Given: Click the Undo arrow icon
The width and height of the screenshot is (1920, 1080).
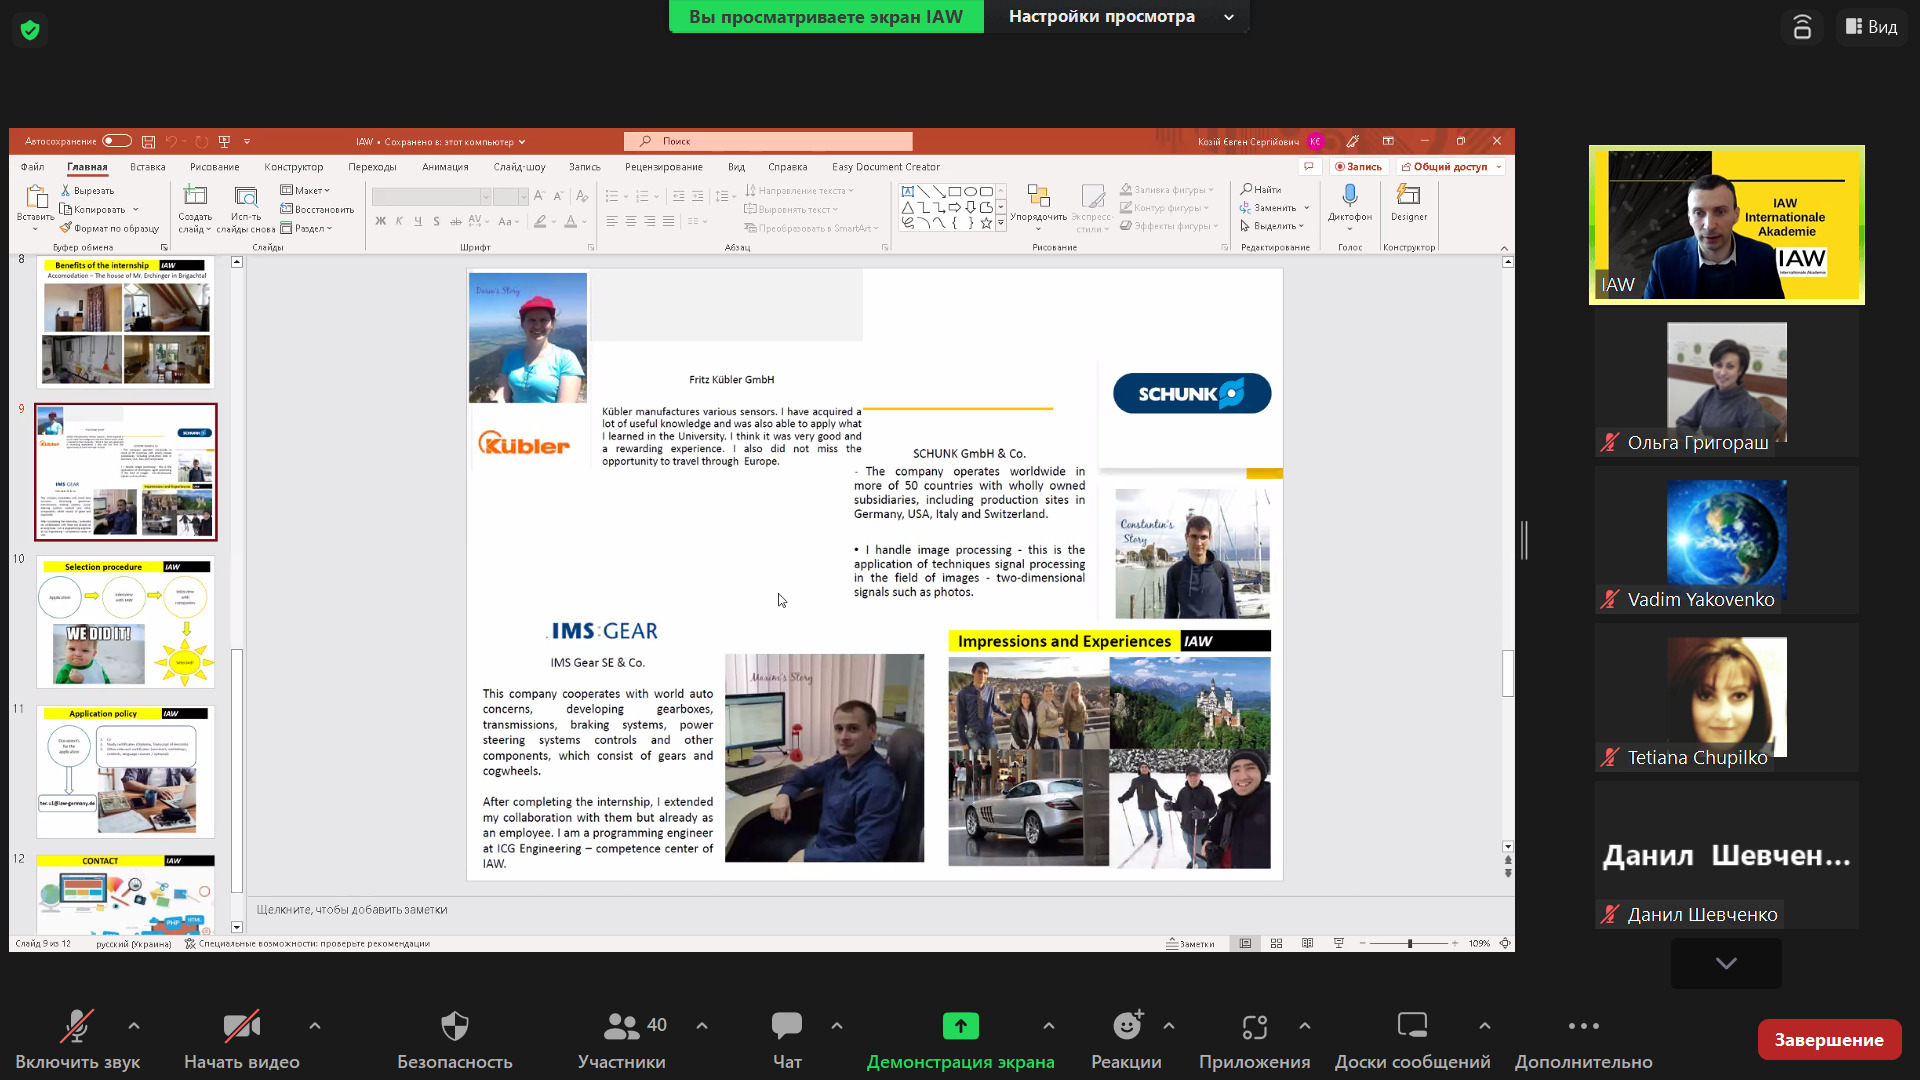Looking at the screenshot, I should point(171,141).
